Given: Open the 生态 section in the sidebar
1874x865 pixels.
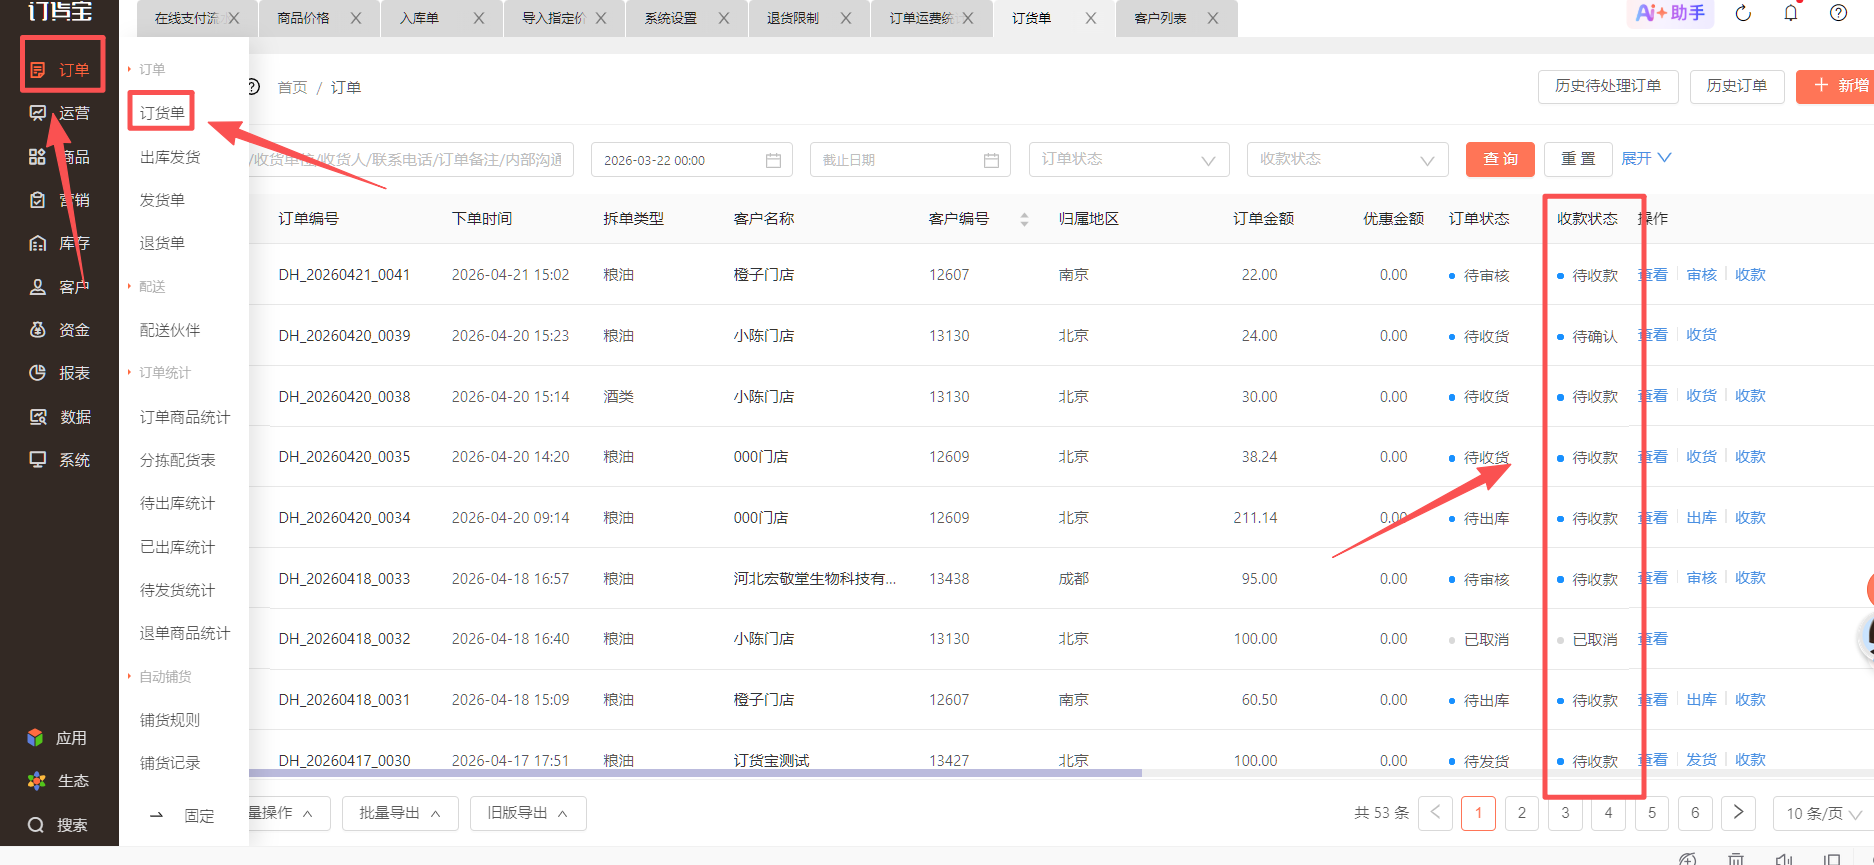Looking at the screenshot, I should coord(58,781).
